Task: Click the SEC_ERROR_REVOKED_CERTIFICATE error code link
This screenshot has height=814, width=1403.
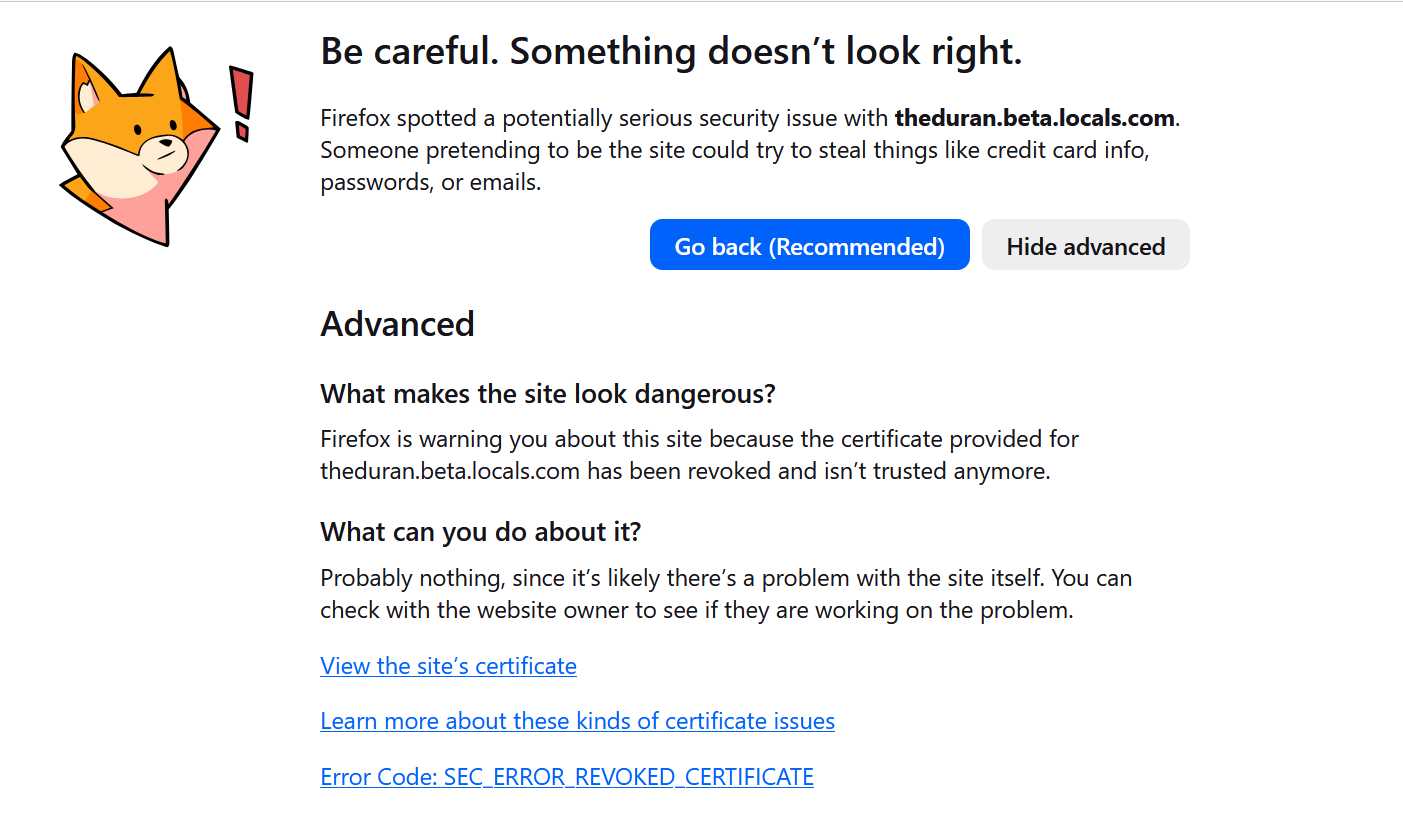Action: pos(566,777)
